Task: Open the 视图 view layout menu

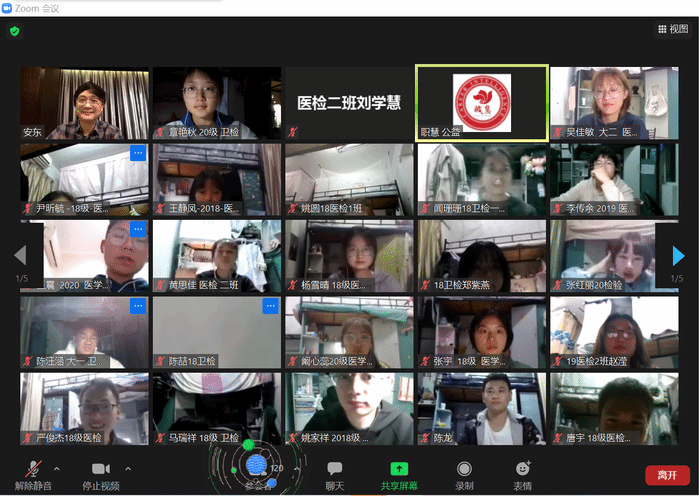Action: pos(673,30)
